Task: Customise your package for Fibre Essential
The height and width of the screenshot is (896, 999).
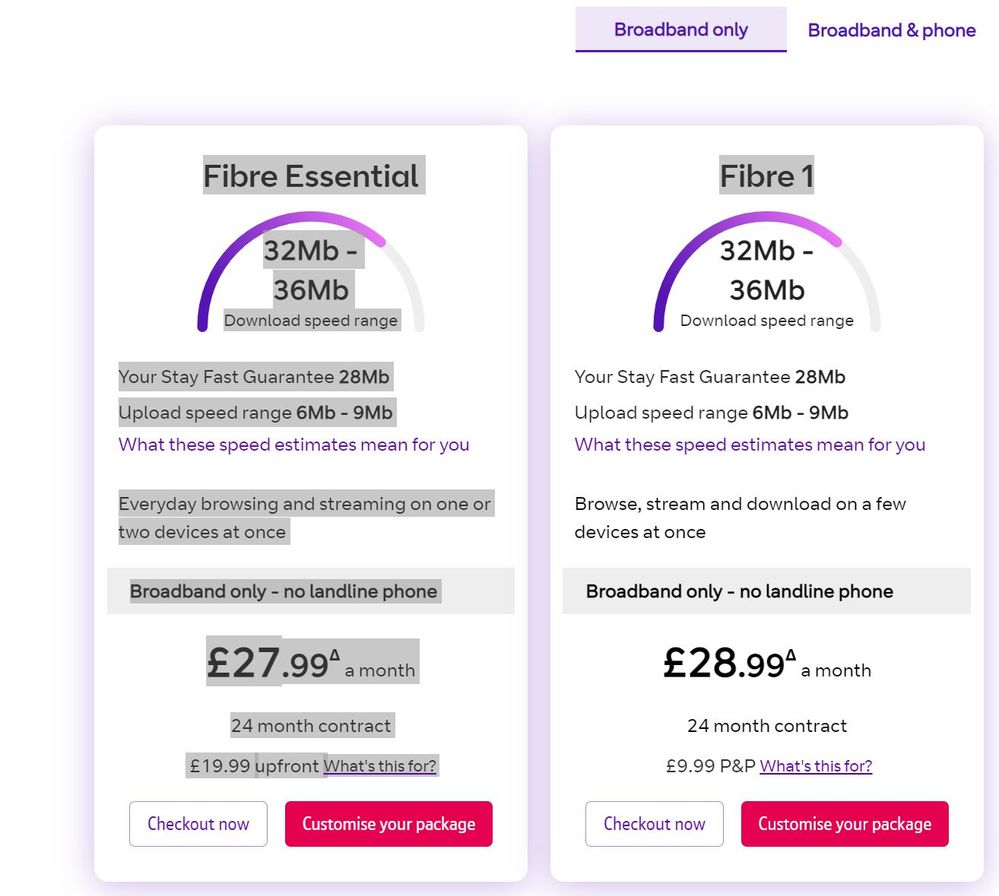Action: [x=389, y=824]
